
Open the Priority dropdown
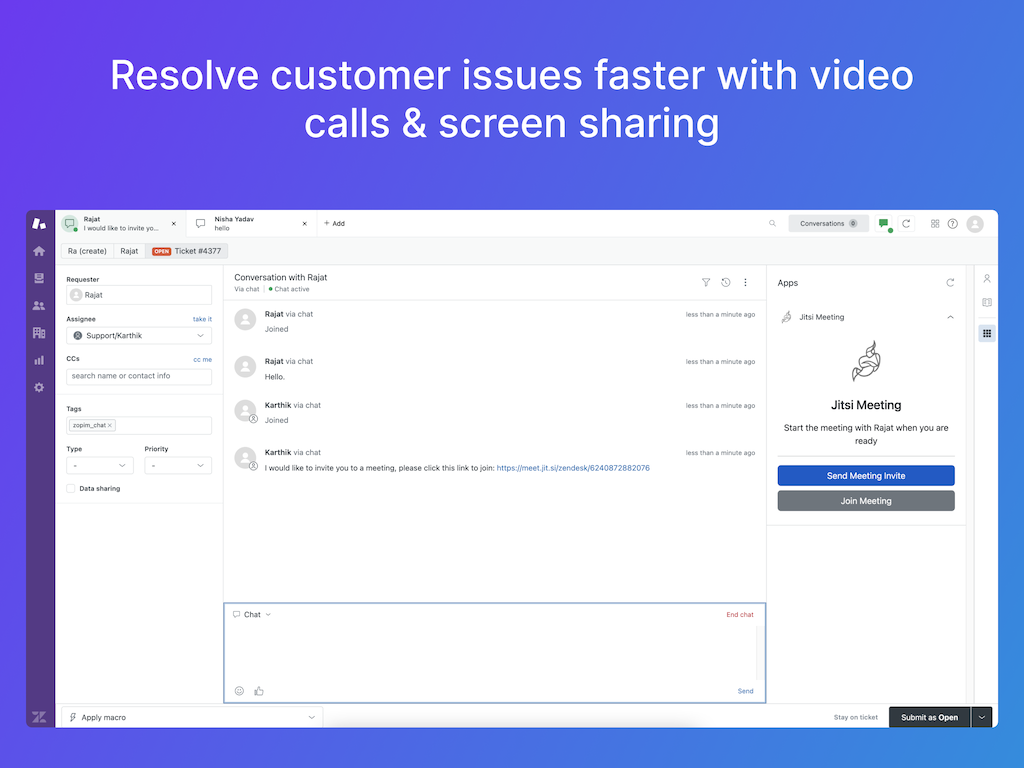[177, 466]
